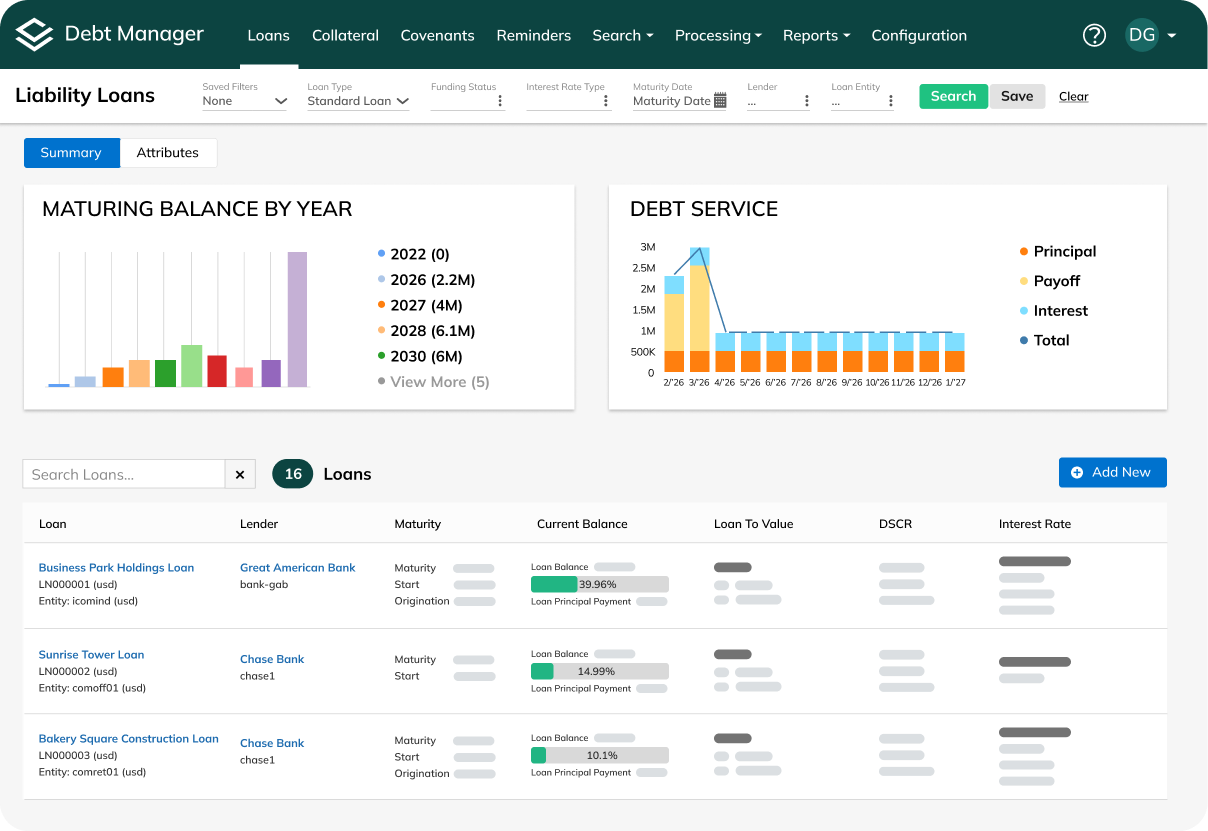The width and height of the screenshot is (1208, 831).
Task: Expand user account menu arrow
Action: (1171, 36)
